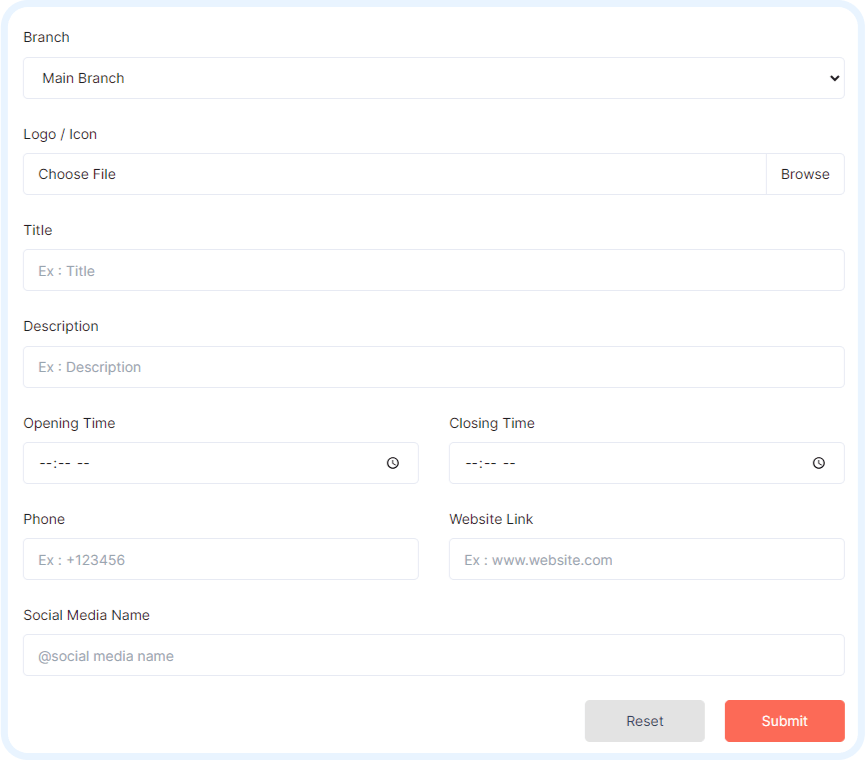865x760 pixels.
Task: Click the Opening Time field
Action: tap(221, 463)
